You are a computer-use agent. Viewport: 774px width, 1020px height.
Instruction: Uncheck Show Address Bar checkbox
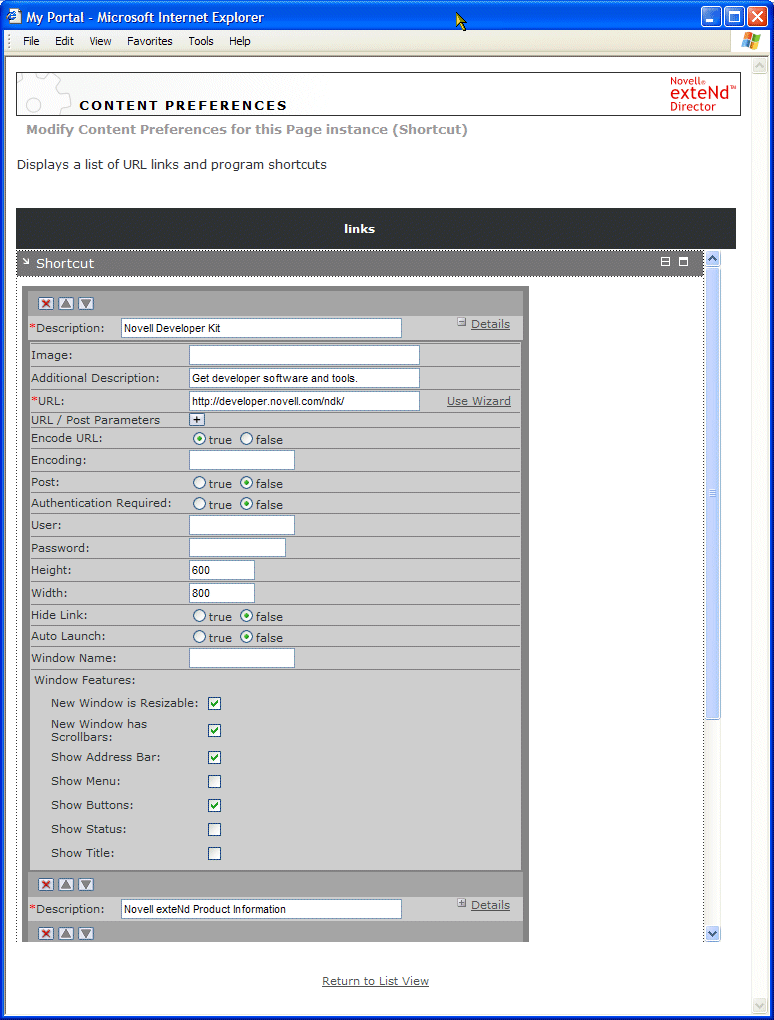pos(214,758)
